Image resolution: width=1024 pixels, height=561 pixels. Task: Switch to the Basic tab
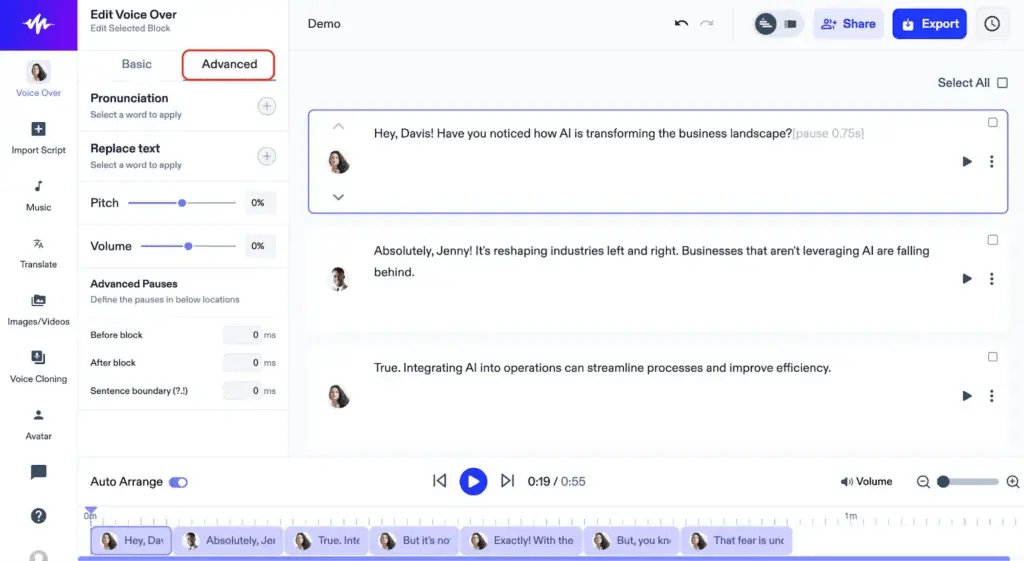[137, 64]
